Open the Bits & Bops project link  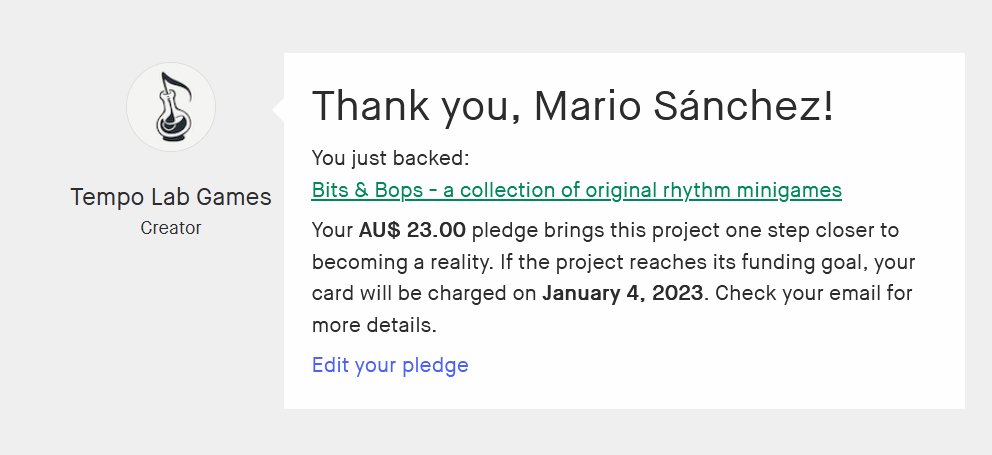pyautogui.click(x=576, y=190)
